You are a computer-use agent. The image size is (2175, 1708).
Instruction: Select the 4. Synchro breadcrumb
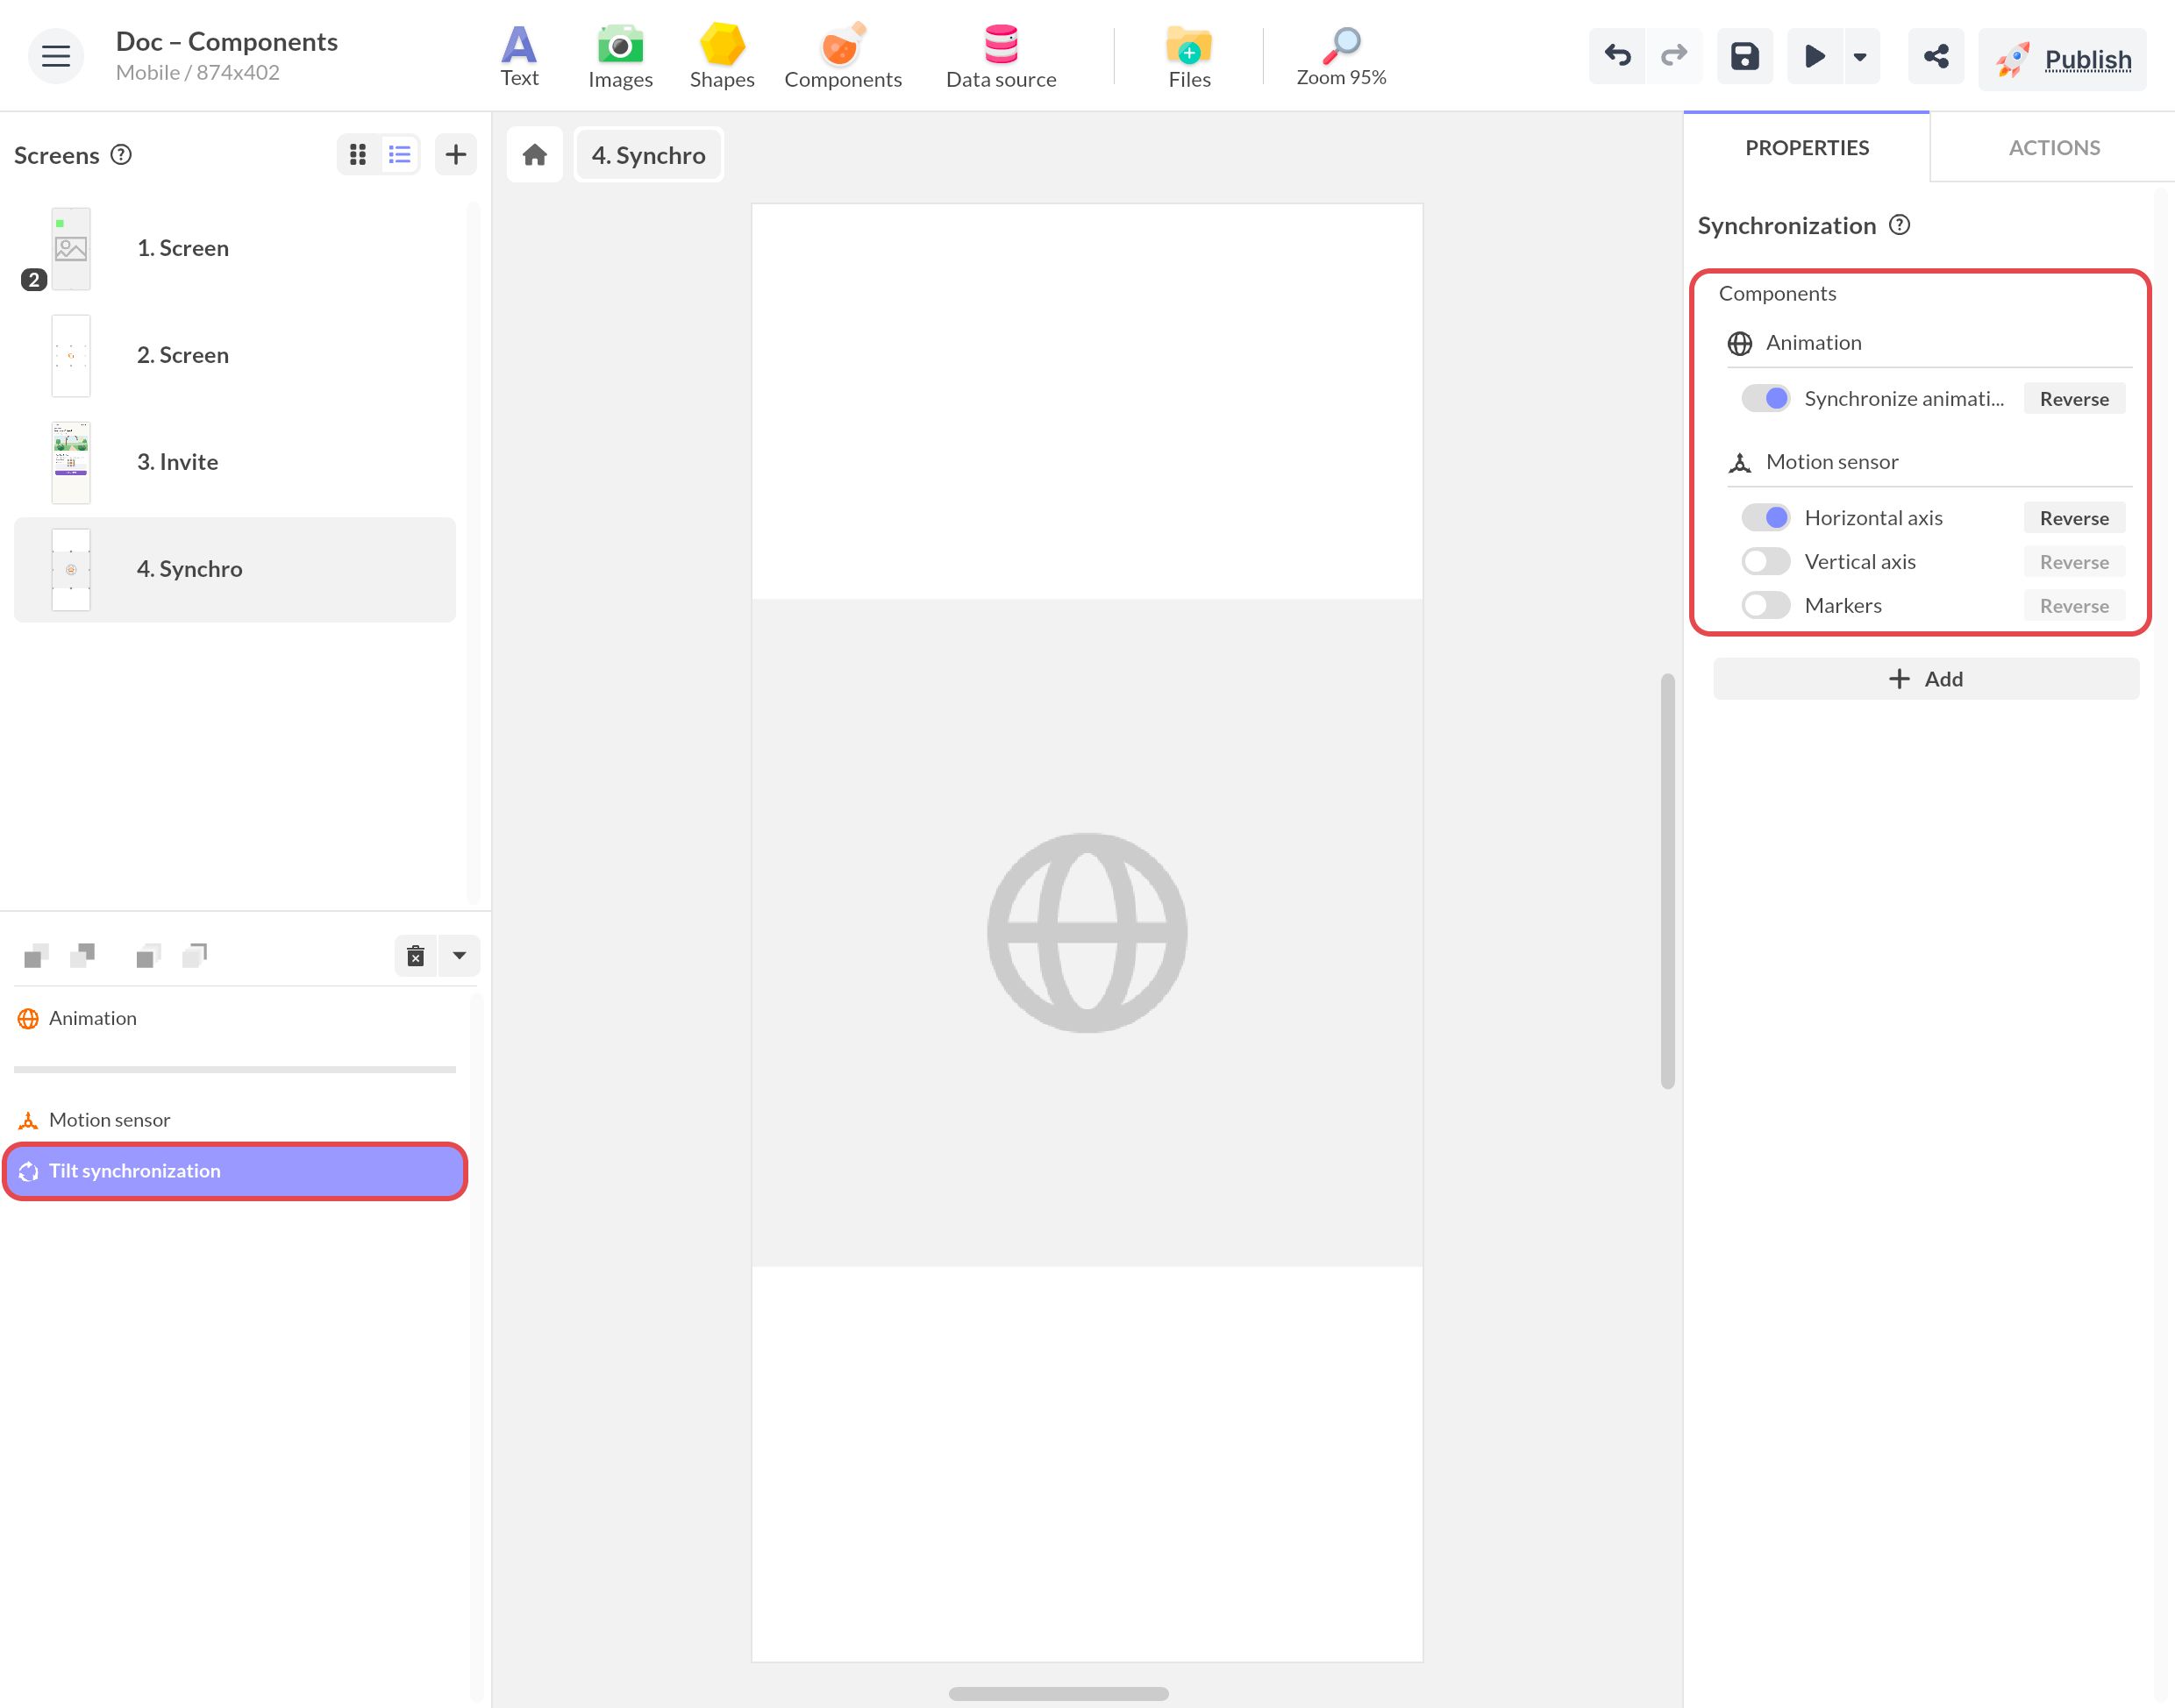pos(648,155)
